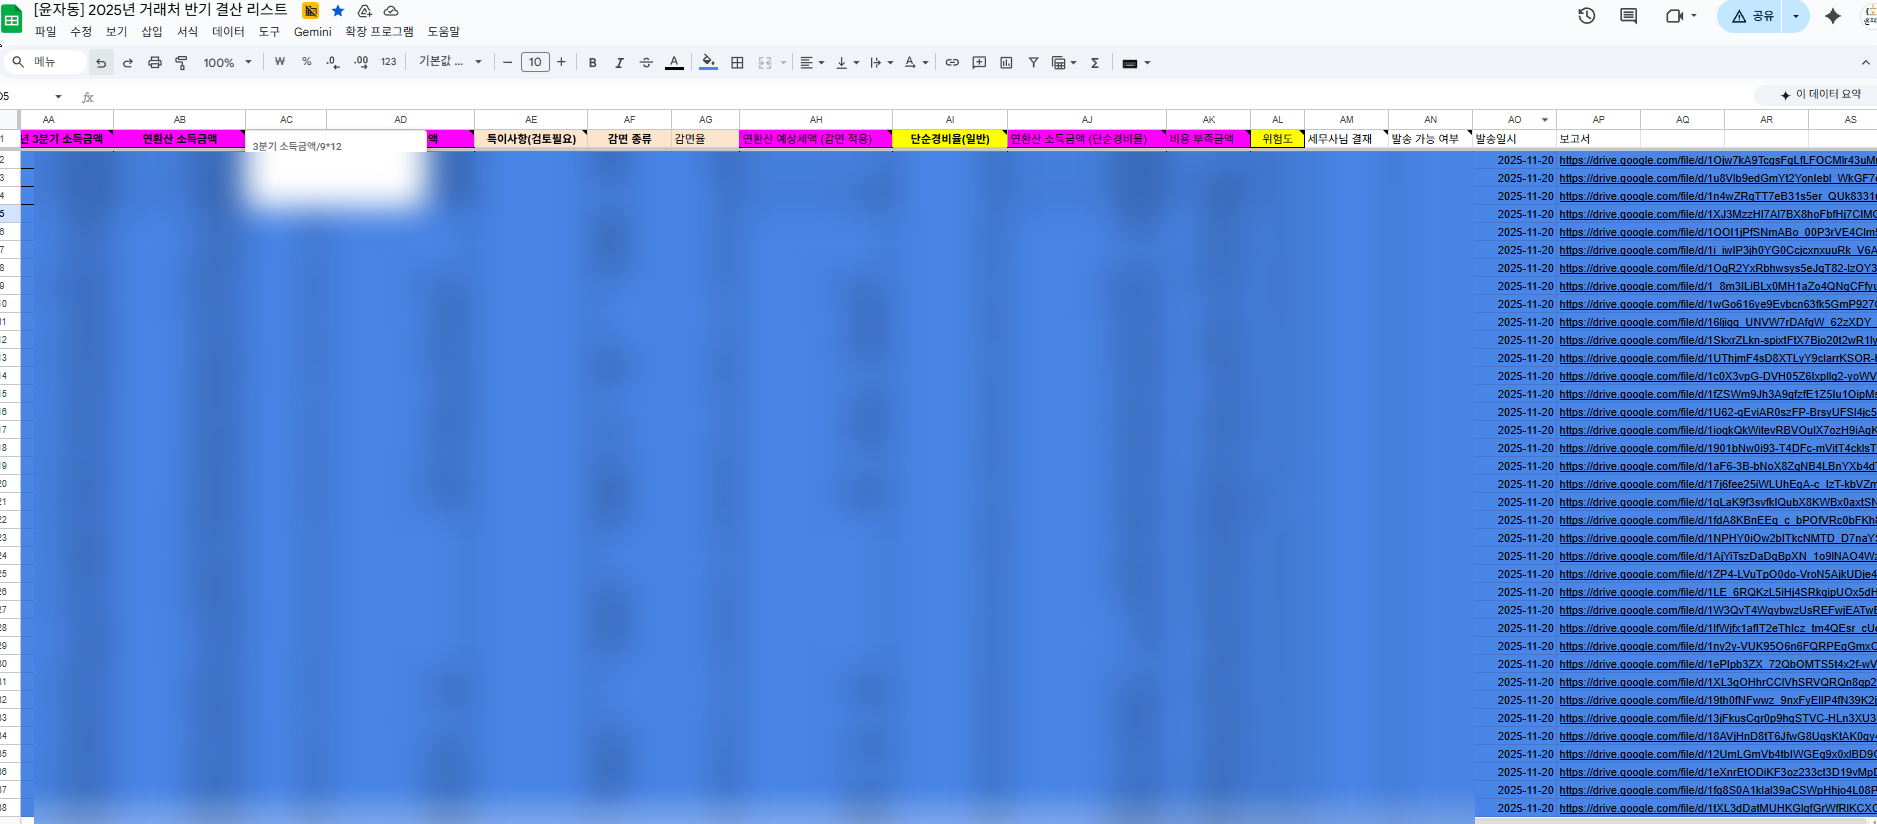Click the 이 데이터 요약 button
The width and height of the screenshot is (1877, 824).
(1819, 94)
